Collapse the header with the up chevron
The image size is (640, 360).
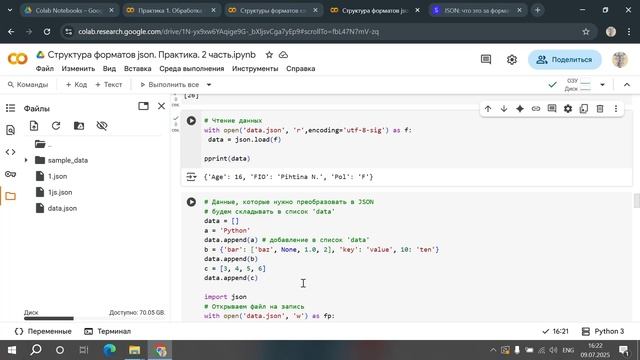(x=627, y=84)
